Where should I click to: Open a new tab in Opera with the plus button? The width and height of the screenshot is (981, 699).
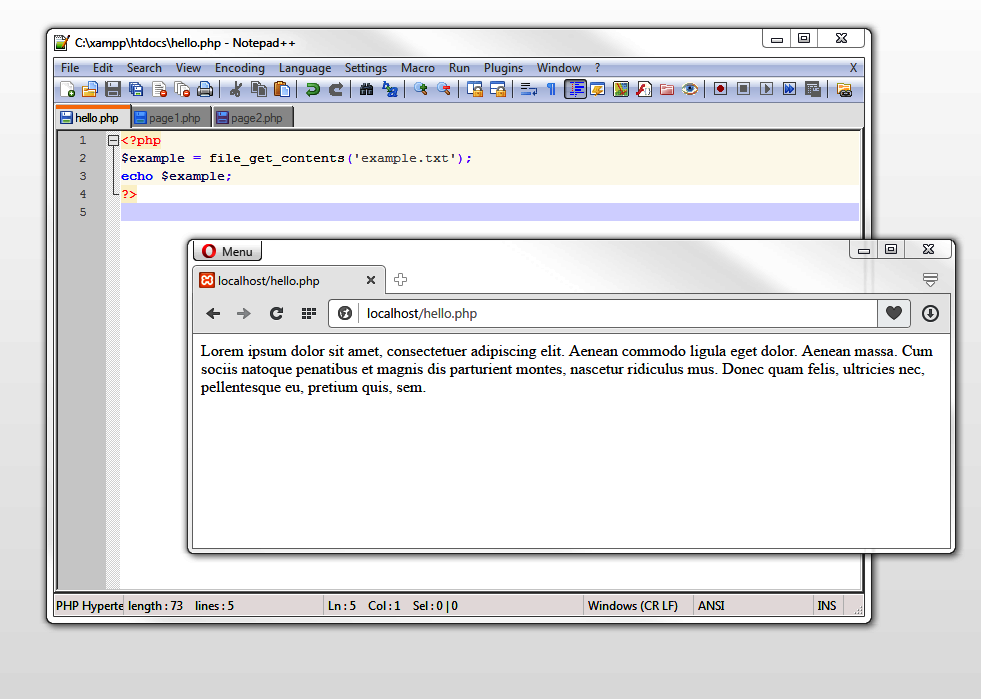[400, 280]
